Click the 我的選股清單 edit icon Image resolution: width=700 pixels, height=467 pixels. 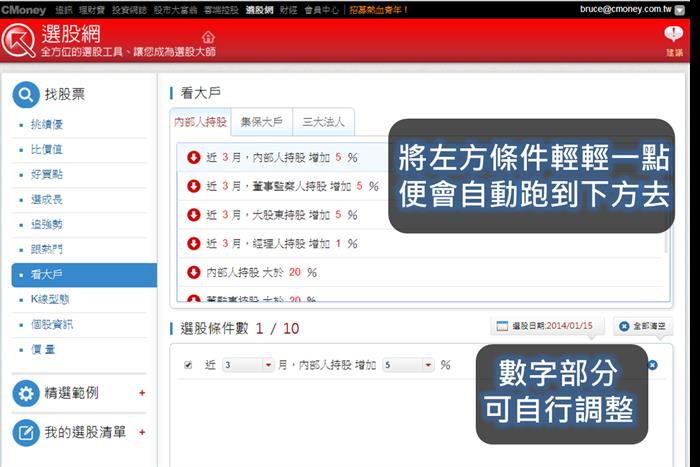[26, 433]
